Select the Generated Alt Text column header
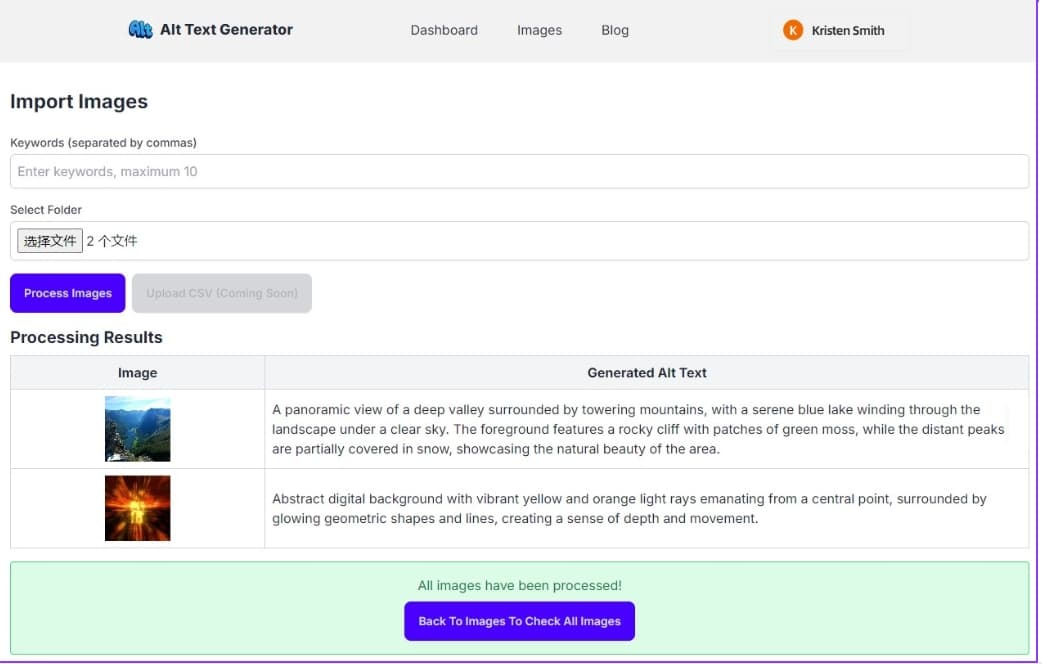1042x664 pixels. 646,372
